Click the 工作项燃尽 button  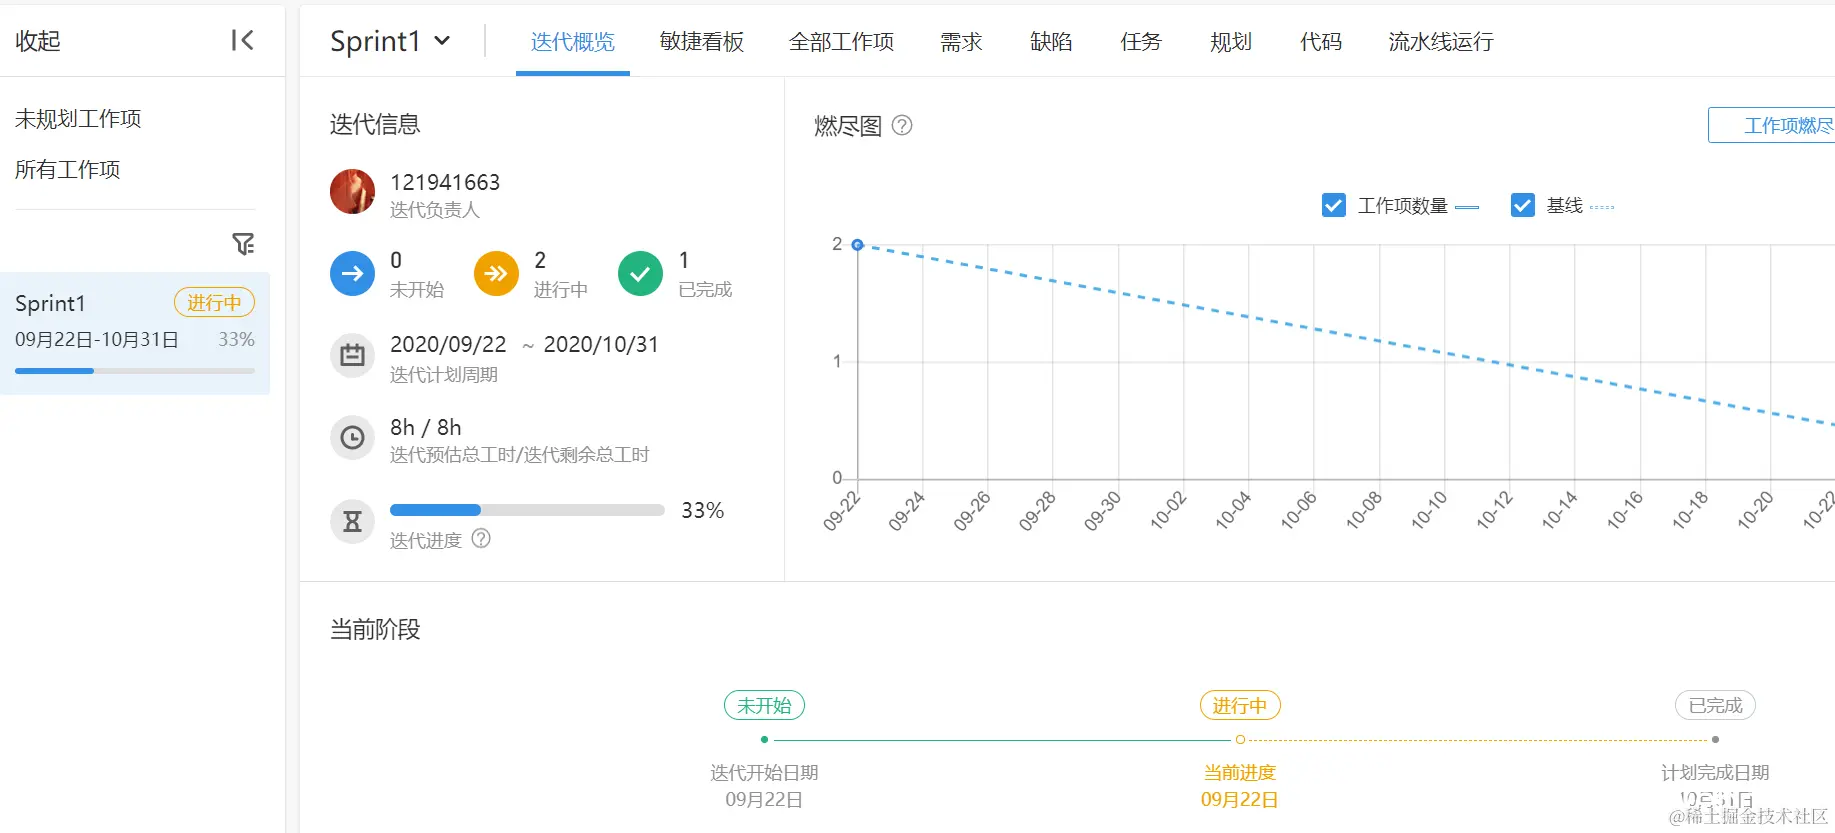pos(1771,125)
